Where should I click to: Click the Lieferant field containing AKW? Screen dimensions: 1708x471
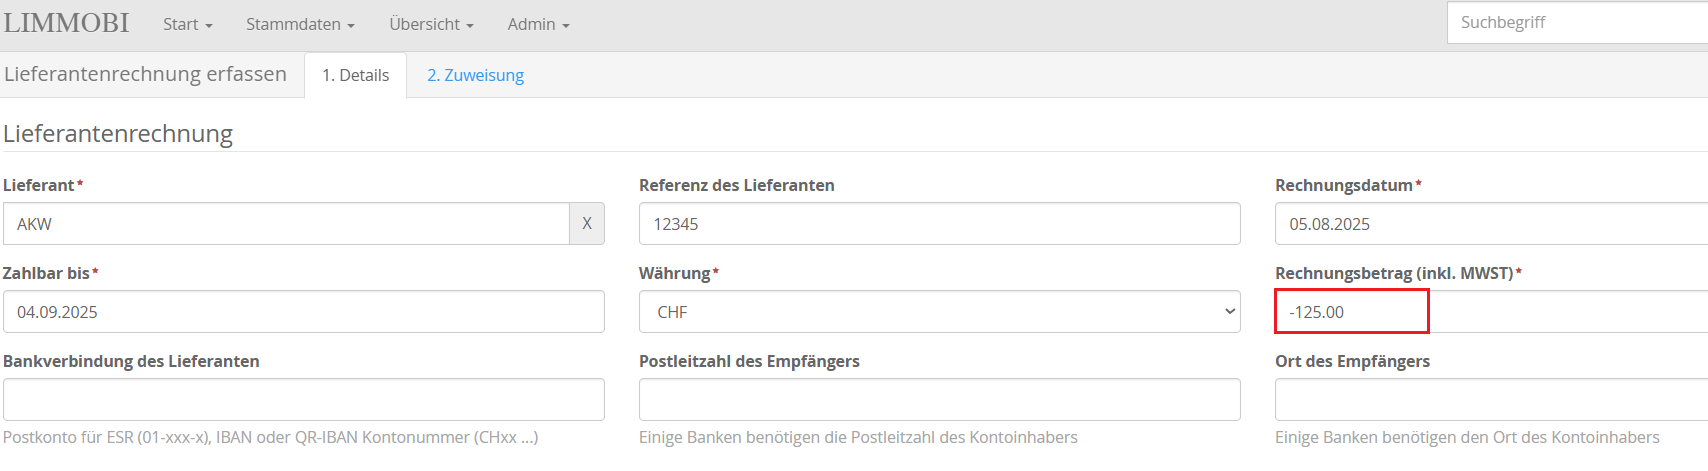click(x=286, y=224)
